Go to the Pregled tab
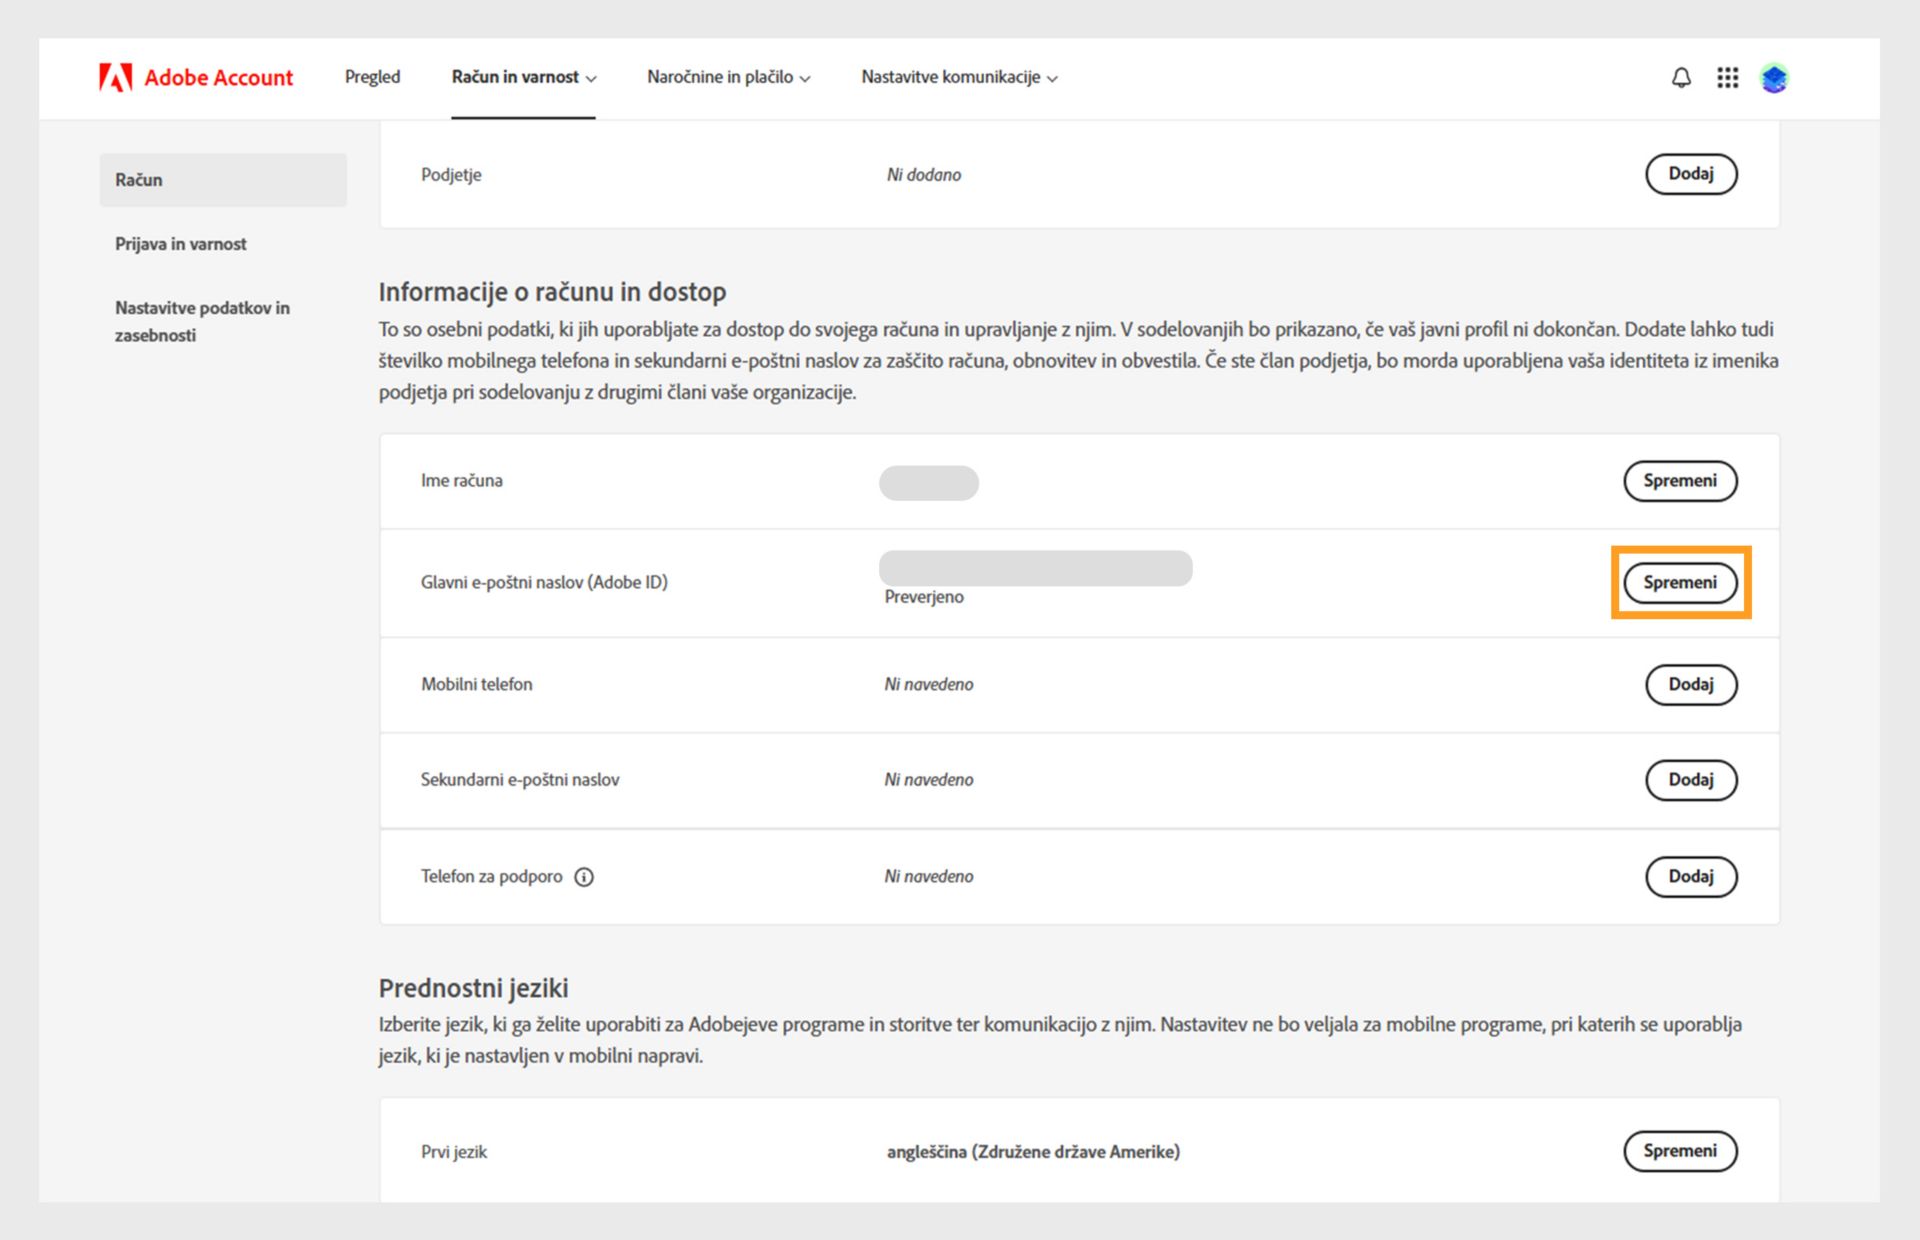Screen dimensions: 1920x1240 [x=372, y=77]
